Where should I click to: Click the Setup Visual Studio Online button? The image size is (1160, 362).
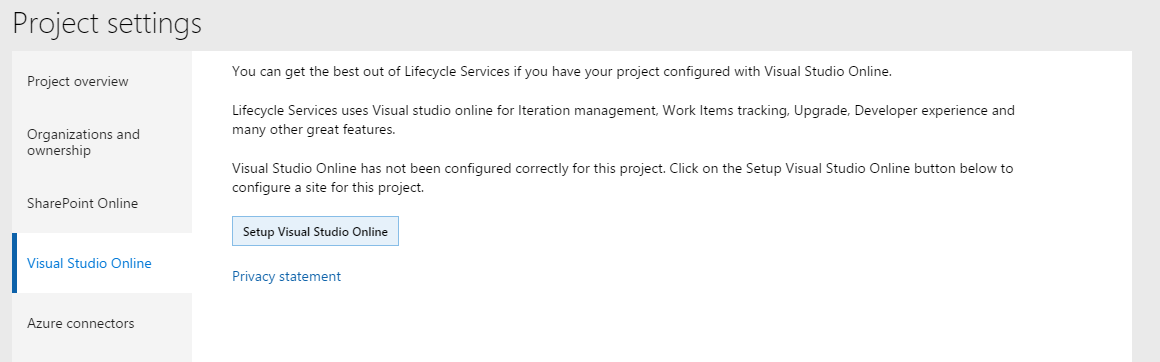[315, 231]
